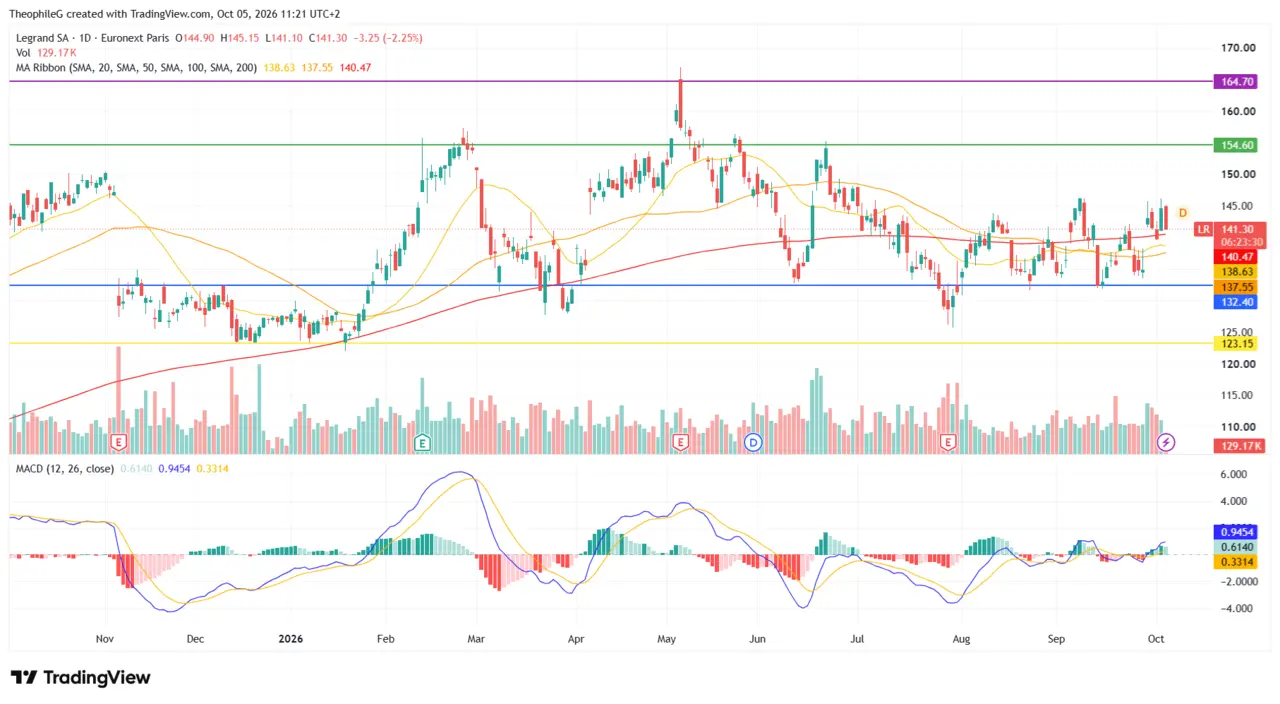
Task: Click the 129.17K volume axis label
Action: click(1239, 446)
